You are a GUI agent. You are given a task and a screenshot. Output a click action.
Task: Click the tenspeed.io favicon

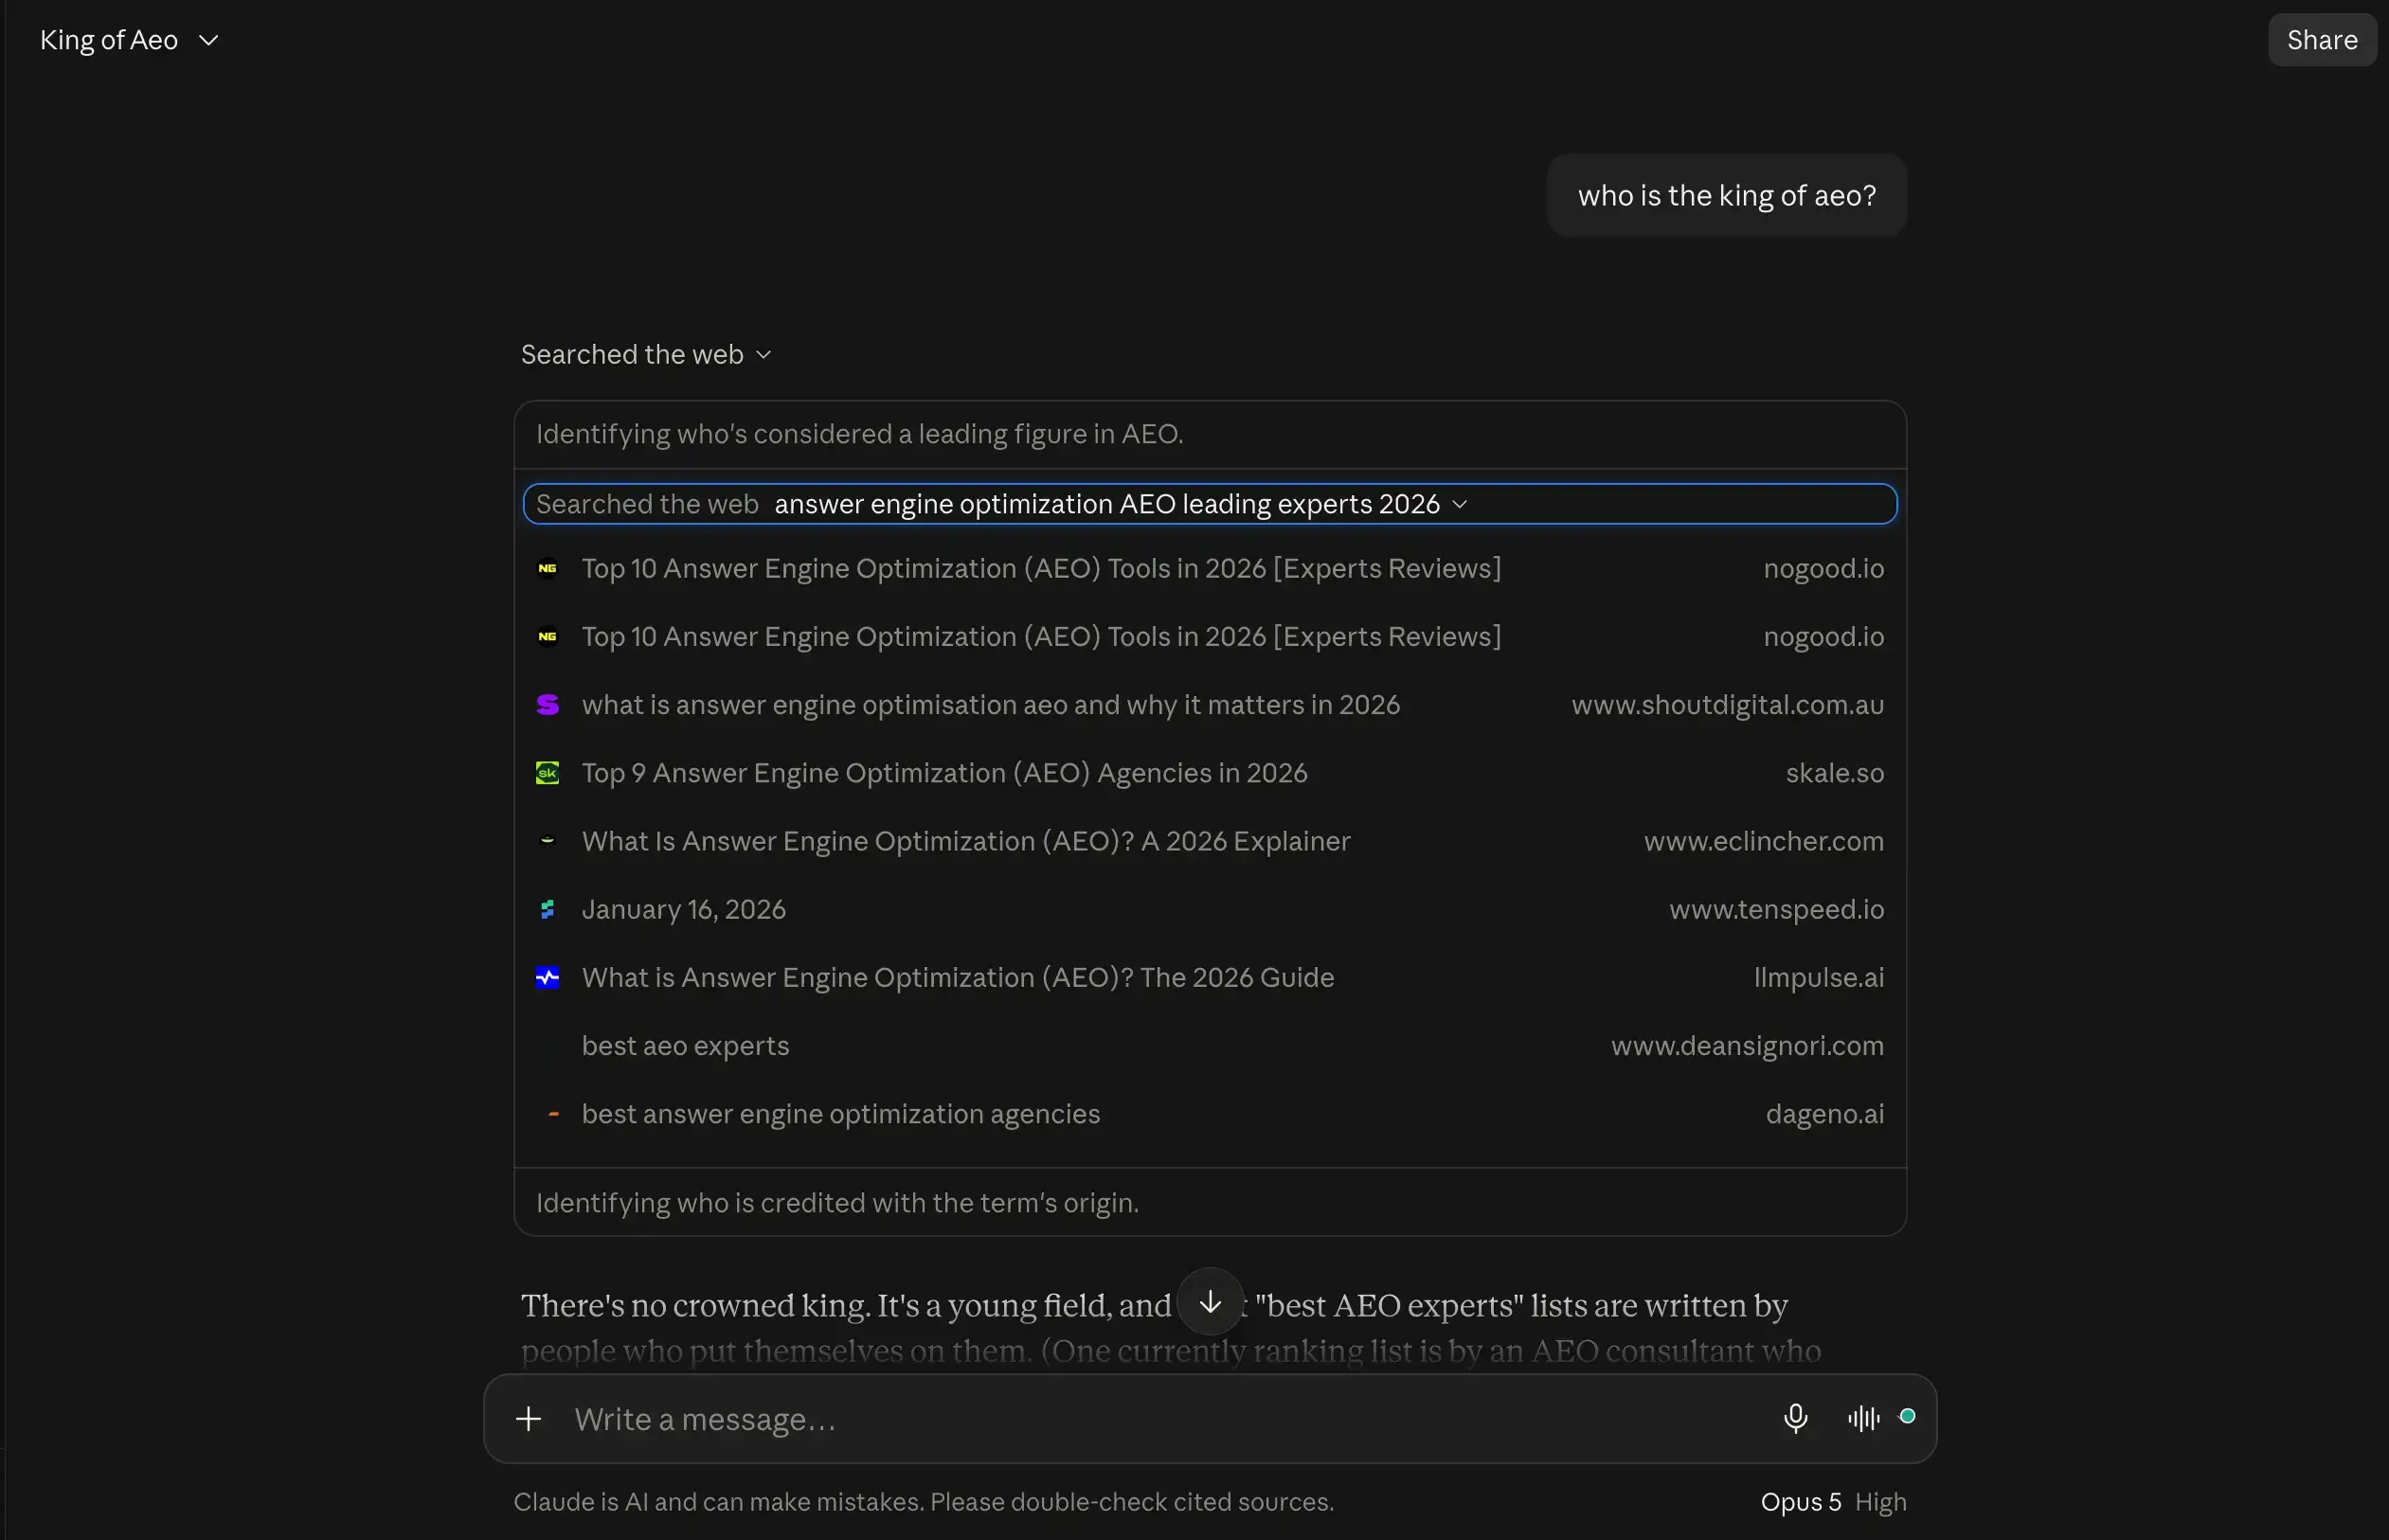[x=547, y=909]
